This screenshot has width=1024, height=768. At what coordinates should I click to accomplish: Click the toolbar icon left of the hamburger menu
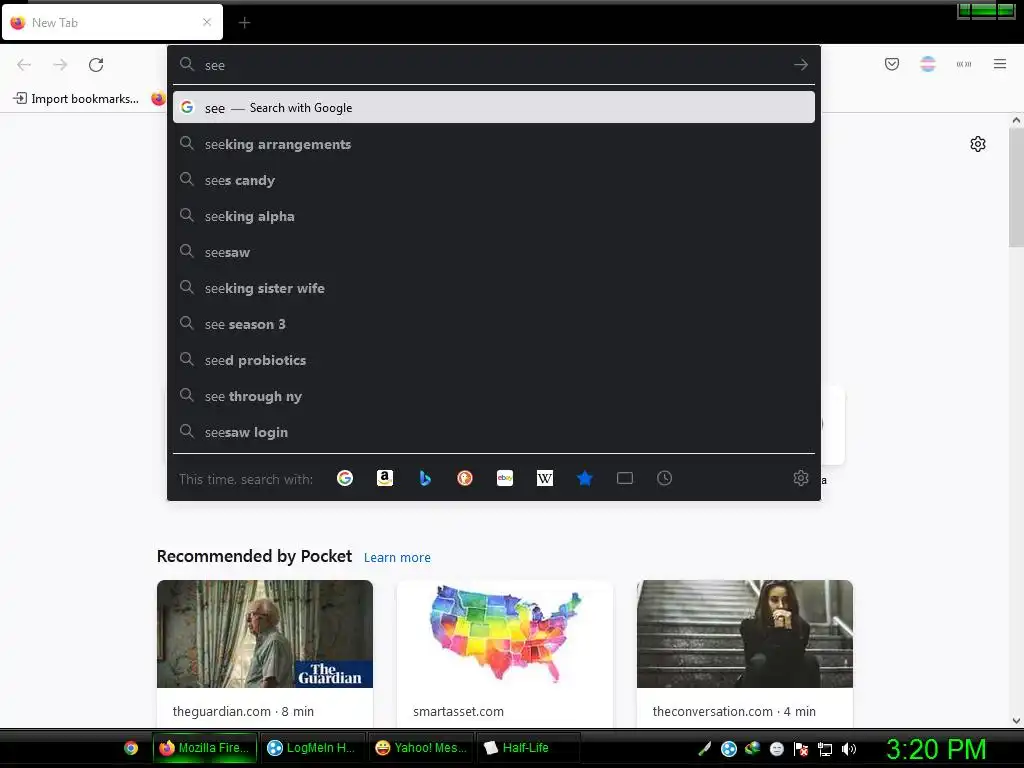point(964,64)
